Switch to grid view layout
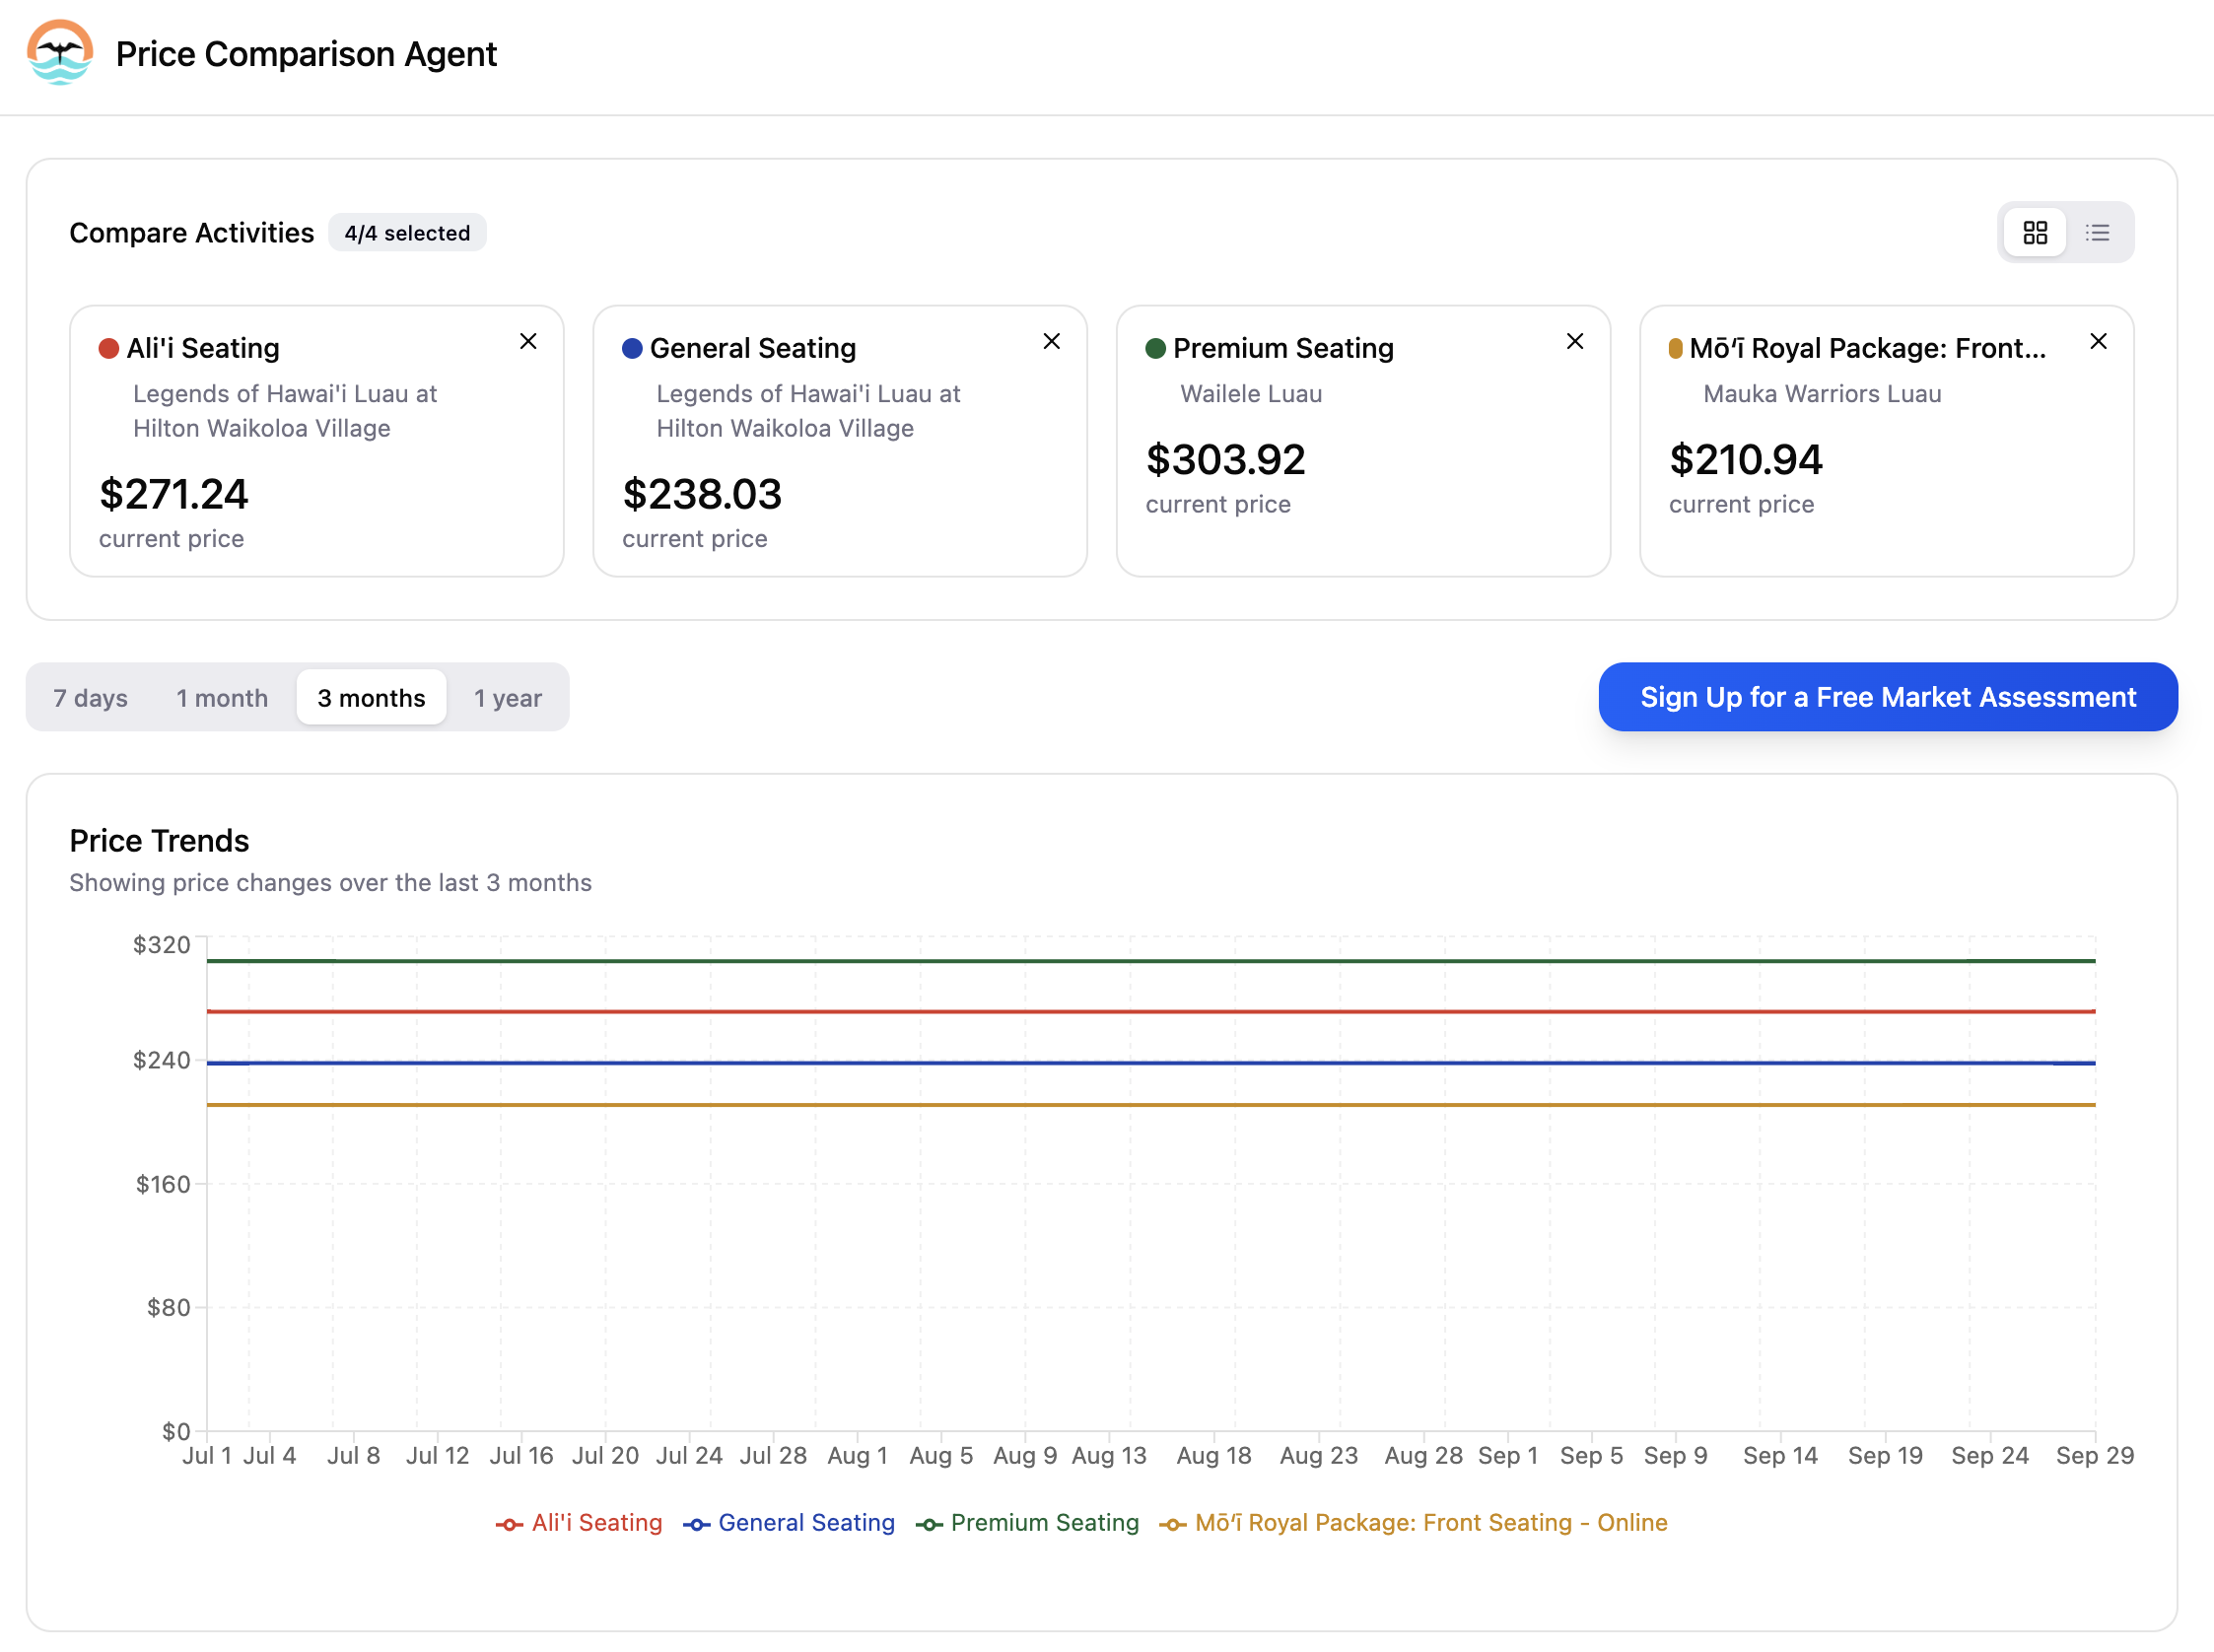Viewport: 2214px width, 1652px height. [x=2035, y=233]
